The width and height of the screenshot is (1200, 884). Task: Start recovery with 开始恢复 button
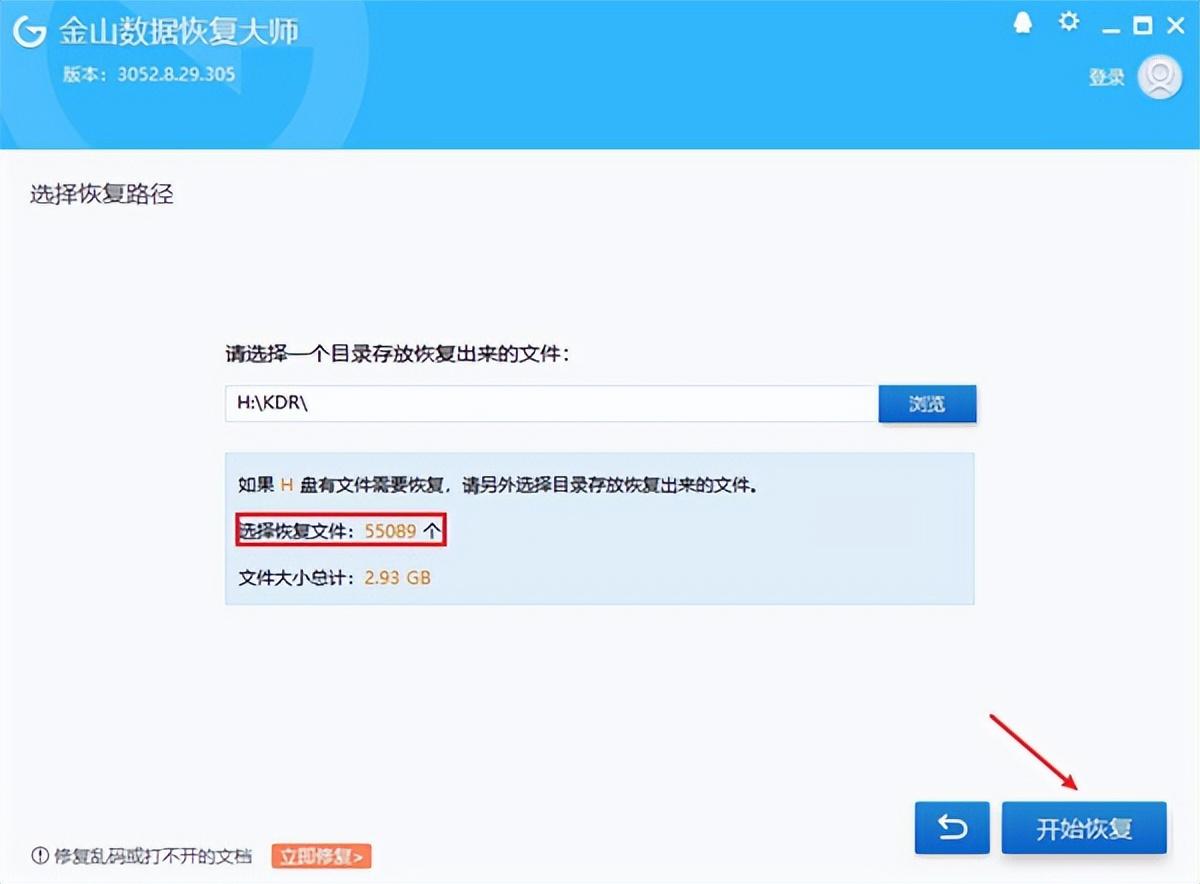pos(1084,827)
